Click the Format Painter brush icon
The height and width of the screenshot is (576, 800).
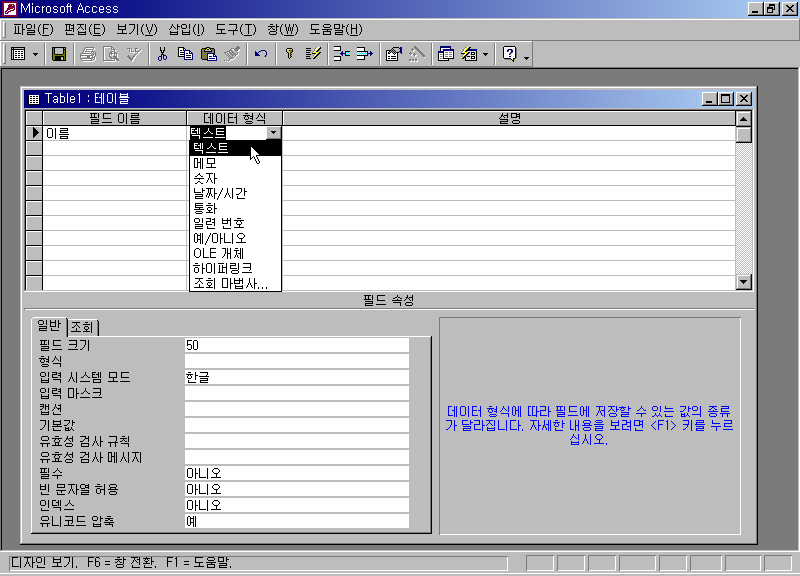click(232, 54)
